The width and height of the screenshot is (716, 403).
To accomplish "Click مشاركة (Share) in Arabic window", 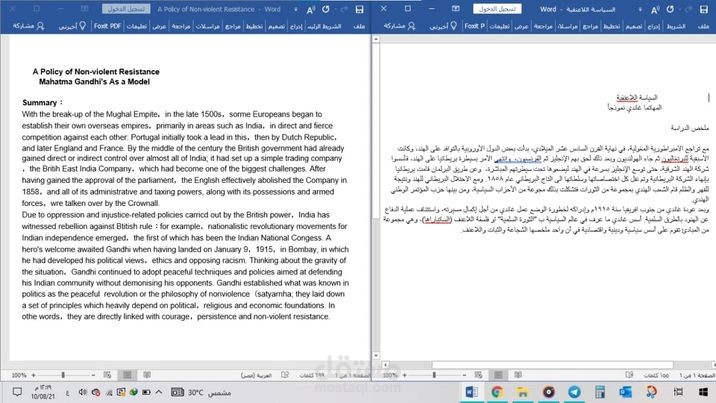I will coord(399,26).
